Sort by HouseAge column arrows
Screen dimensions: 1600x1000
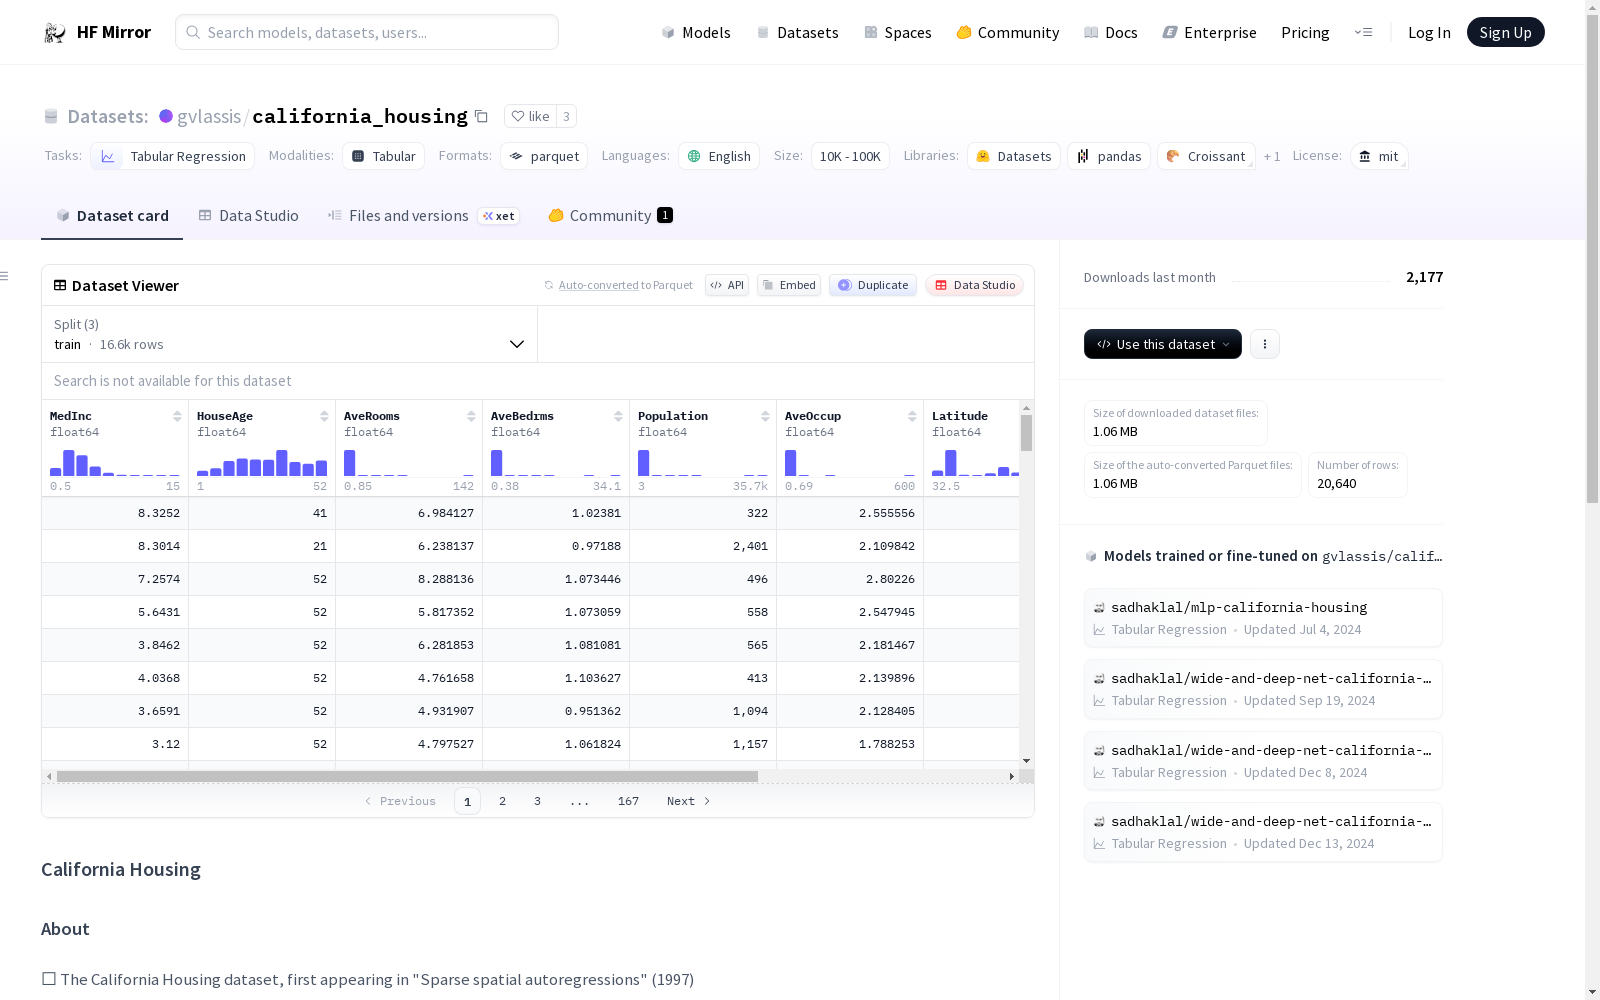(324, 416)
